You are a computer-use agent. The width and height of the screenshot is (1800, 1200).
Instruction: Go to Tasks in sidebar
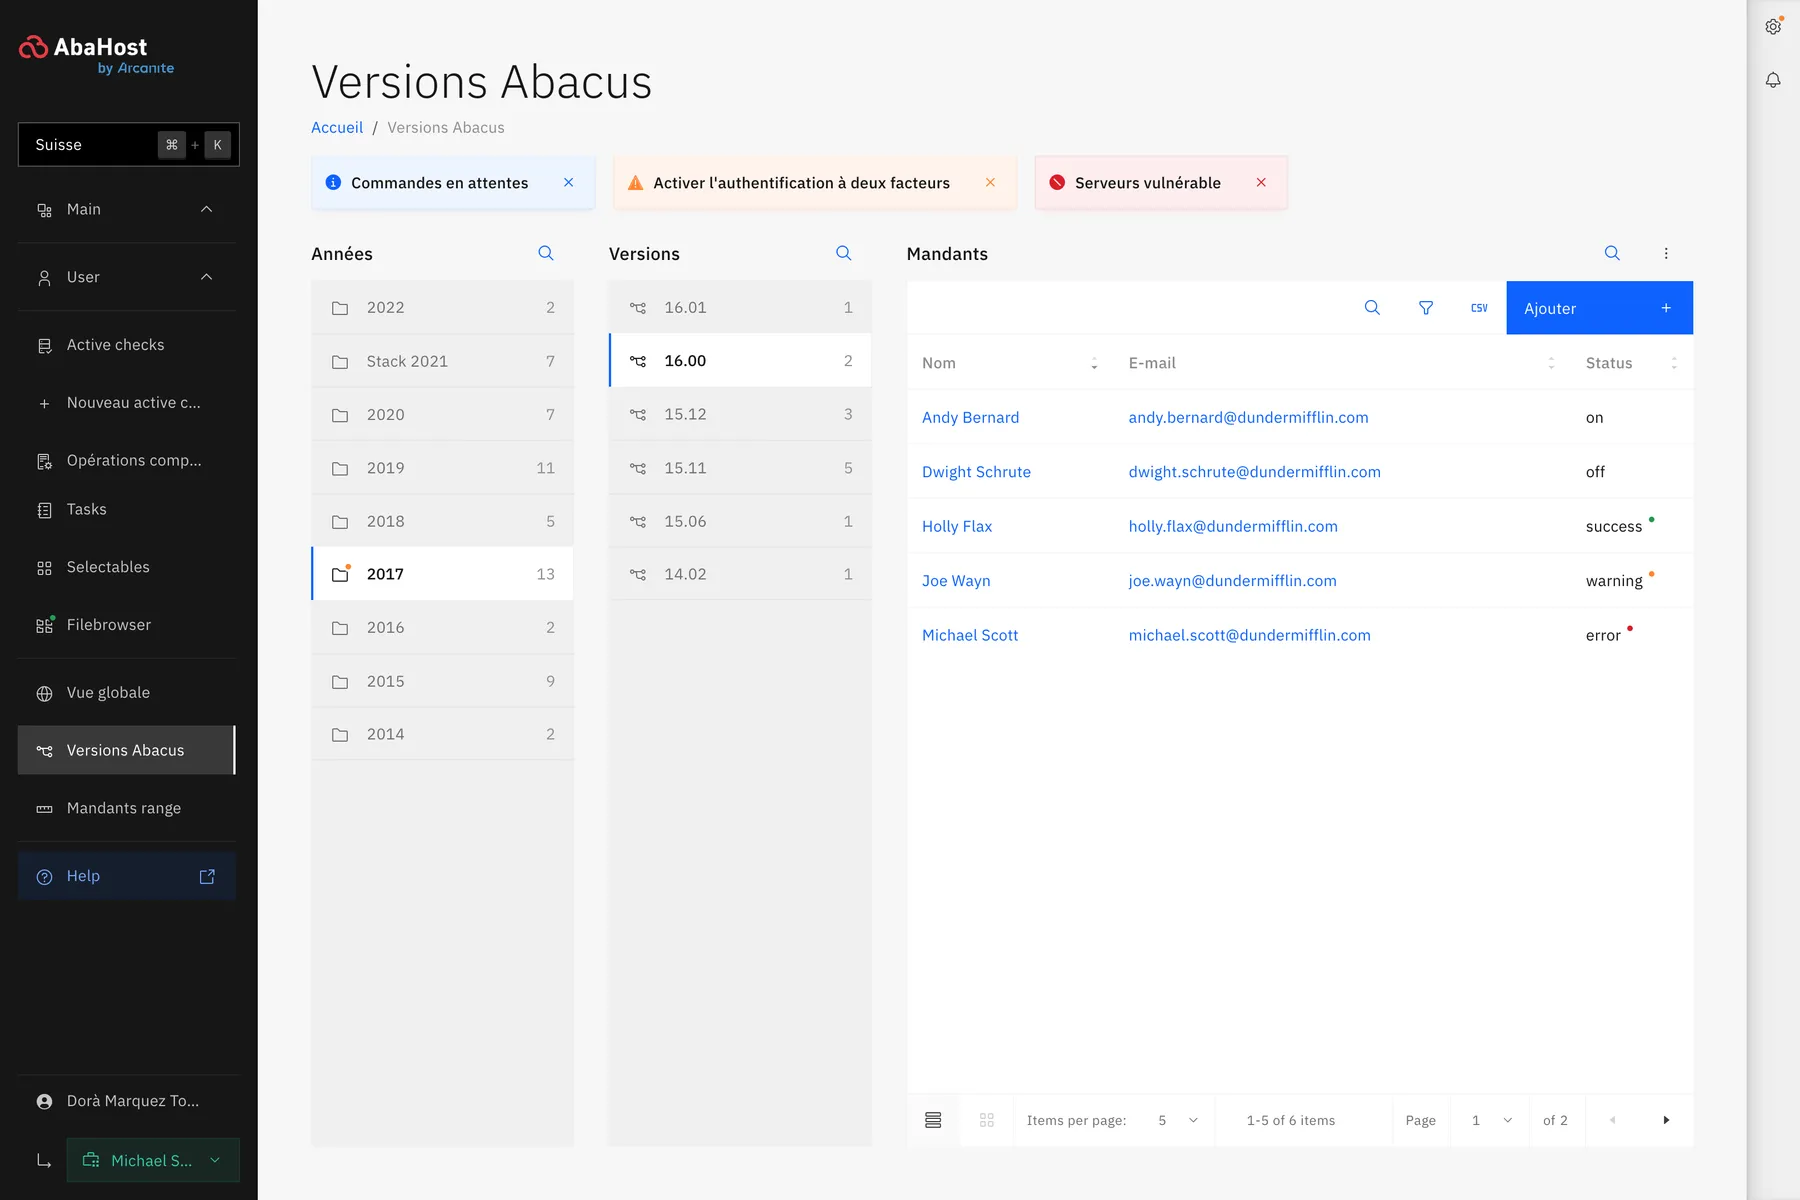(127, 510)
